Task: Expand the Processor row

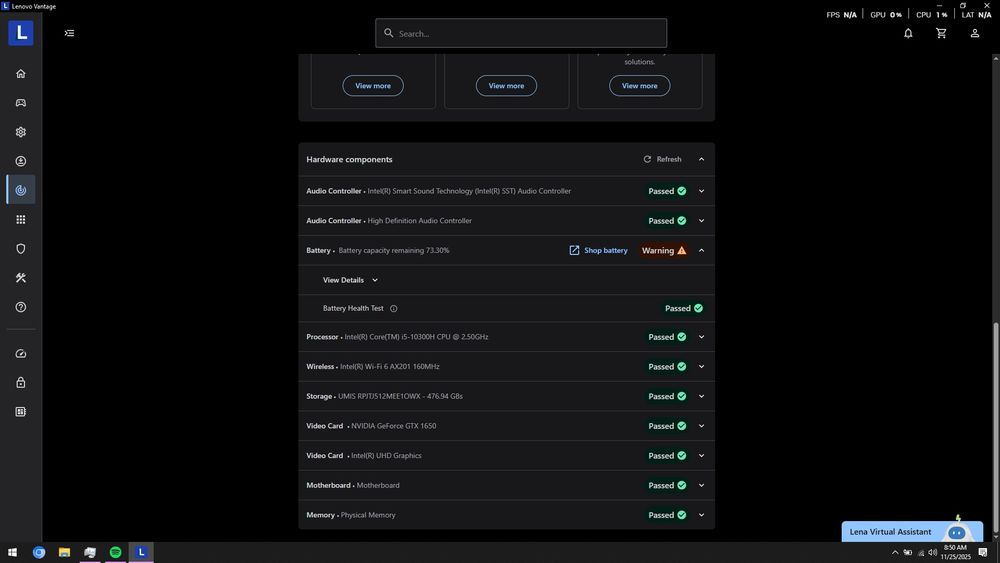Action: [702, 337]
